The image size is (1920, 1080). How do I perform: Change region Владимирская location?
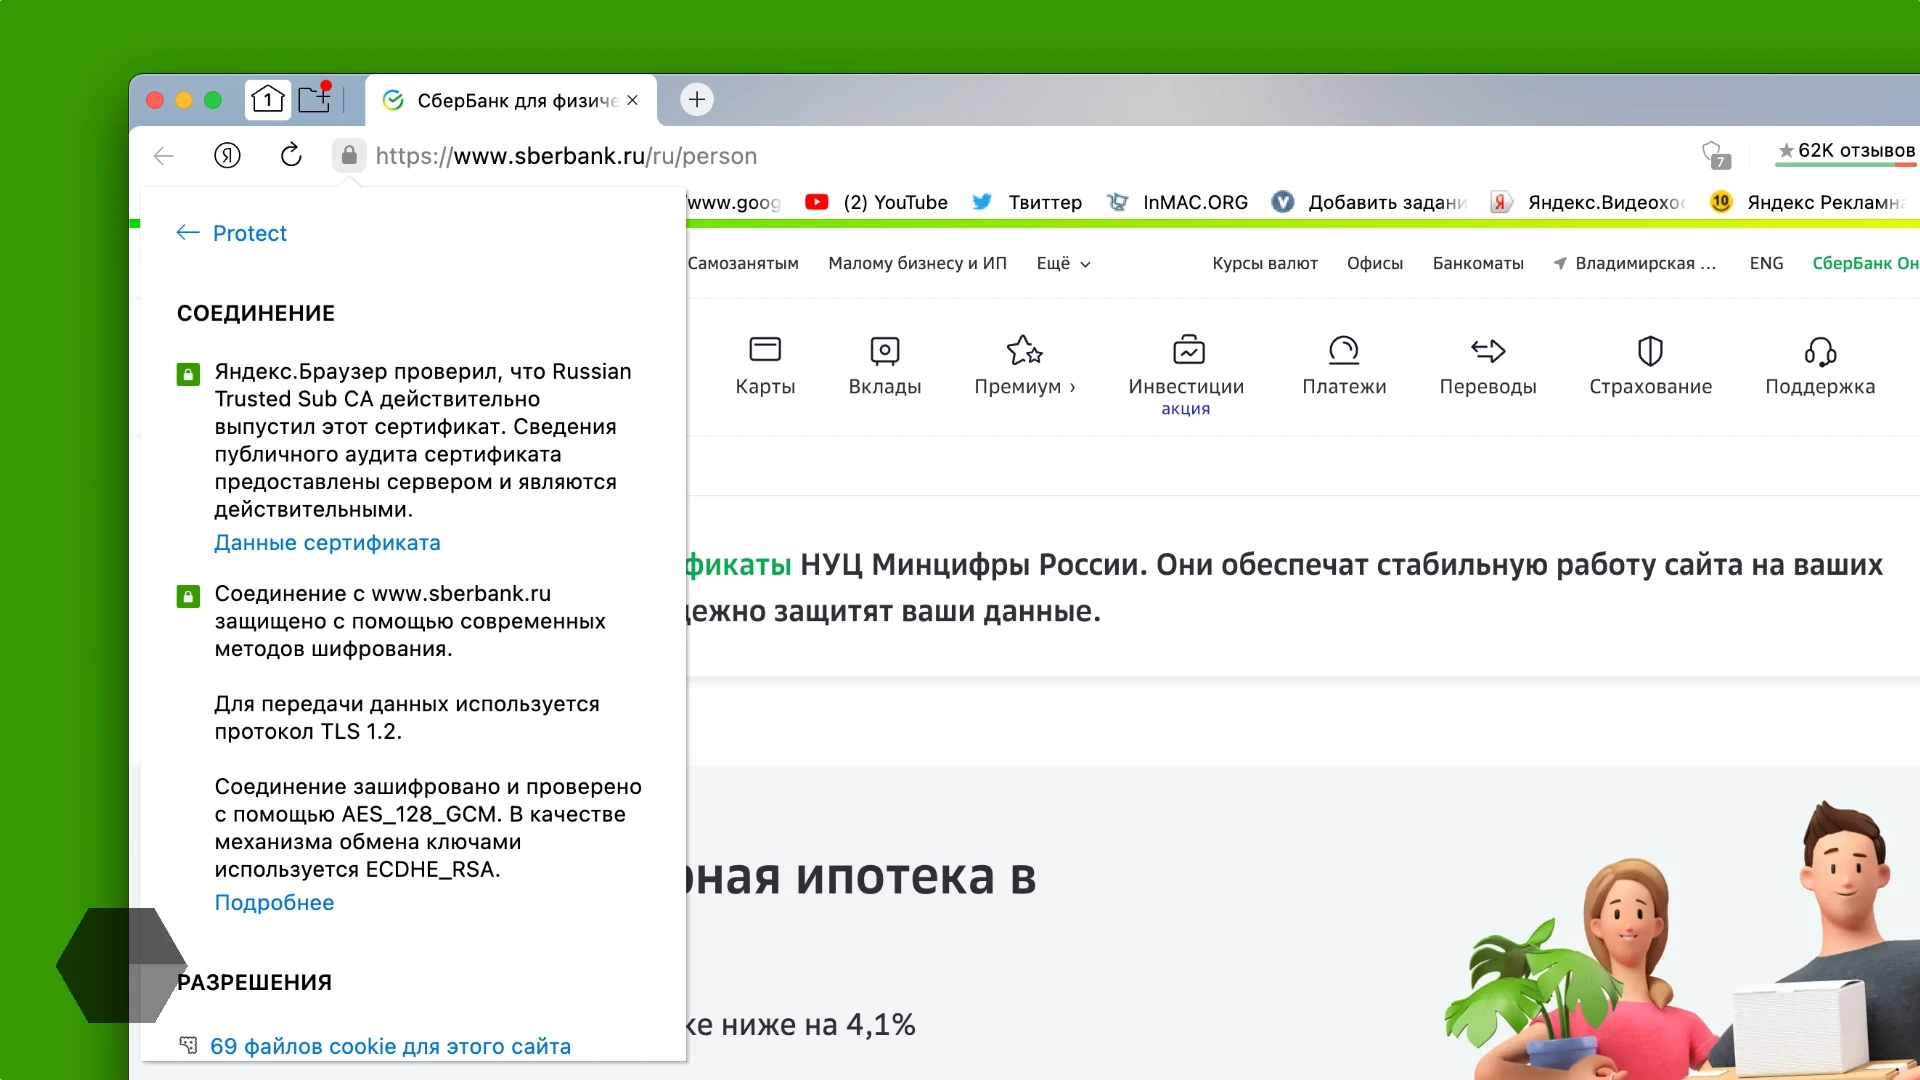pos(1635,263)
